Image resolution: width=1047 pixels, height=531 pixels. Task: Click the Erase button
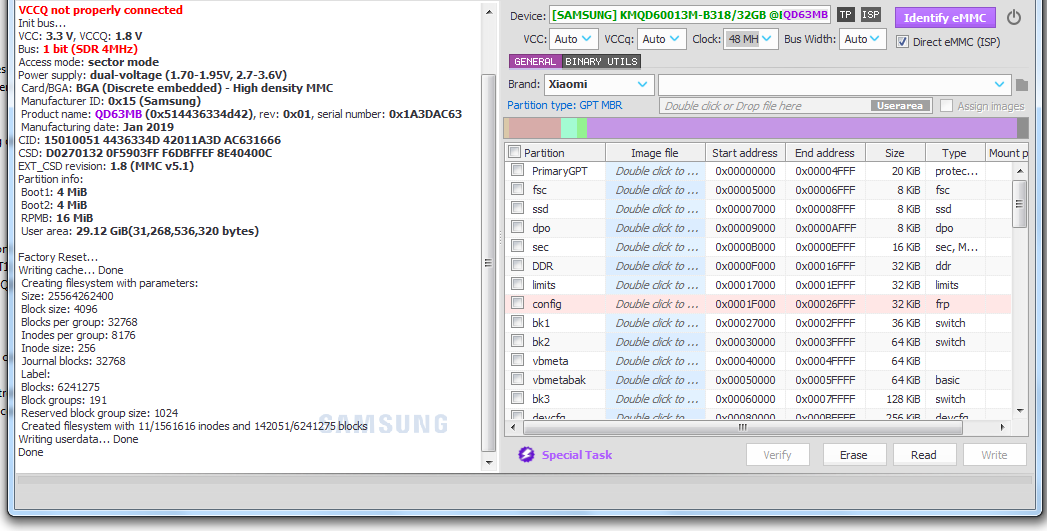point(853,455)
